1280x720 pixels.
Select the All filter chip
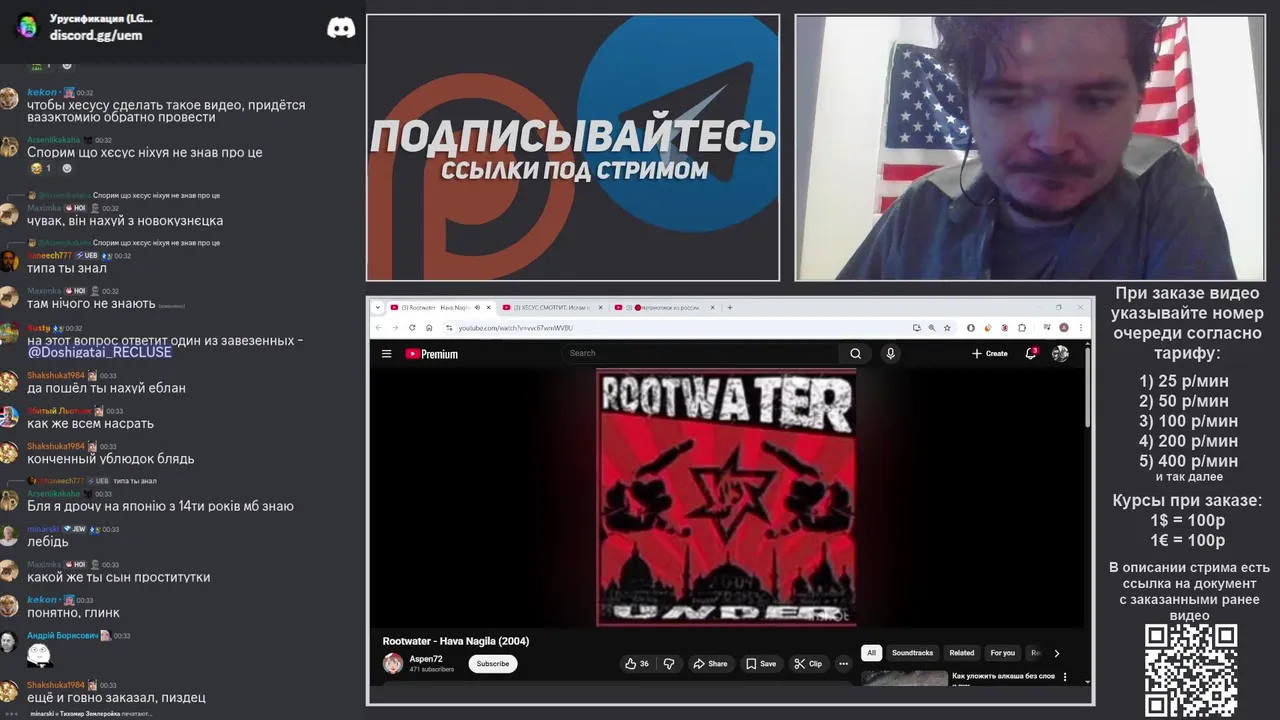tap(871, 653)
